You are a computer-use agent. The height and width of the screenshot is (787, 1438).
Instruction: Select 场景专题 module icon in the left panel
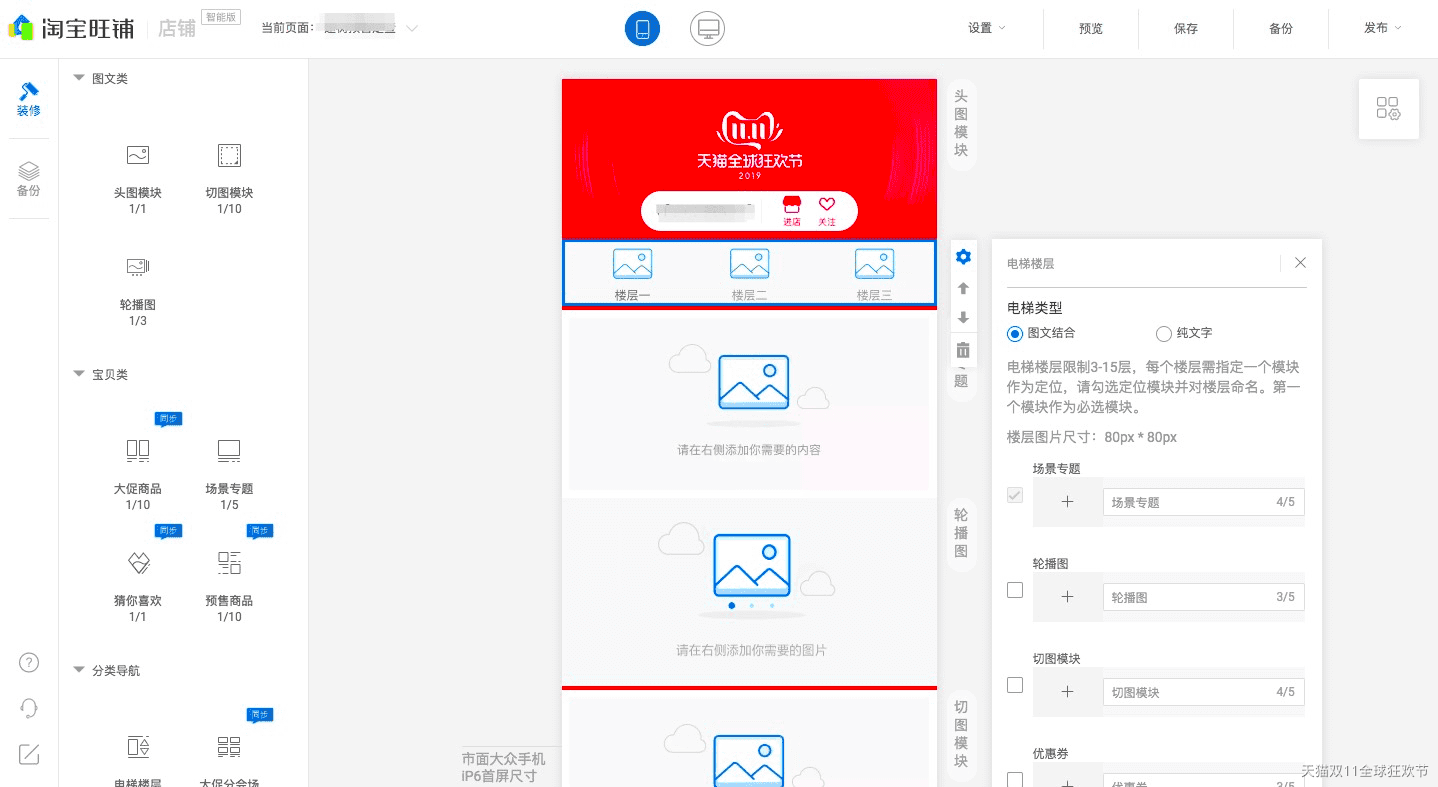[229, 451]
